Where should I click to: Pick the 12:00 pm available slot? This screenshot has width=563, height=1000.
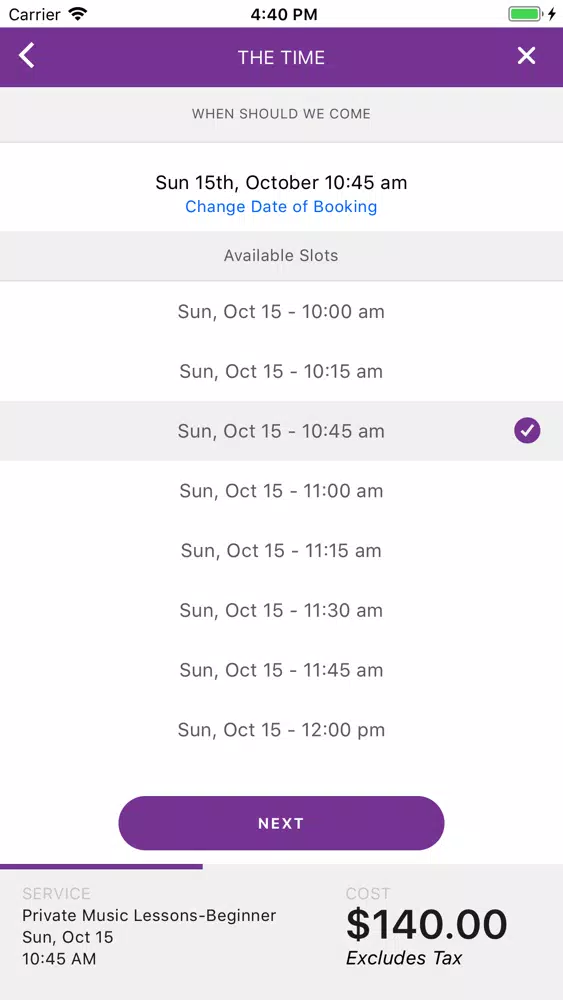pos(281,730)
